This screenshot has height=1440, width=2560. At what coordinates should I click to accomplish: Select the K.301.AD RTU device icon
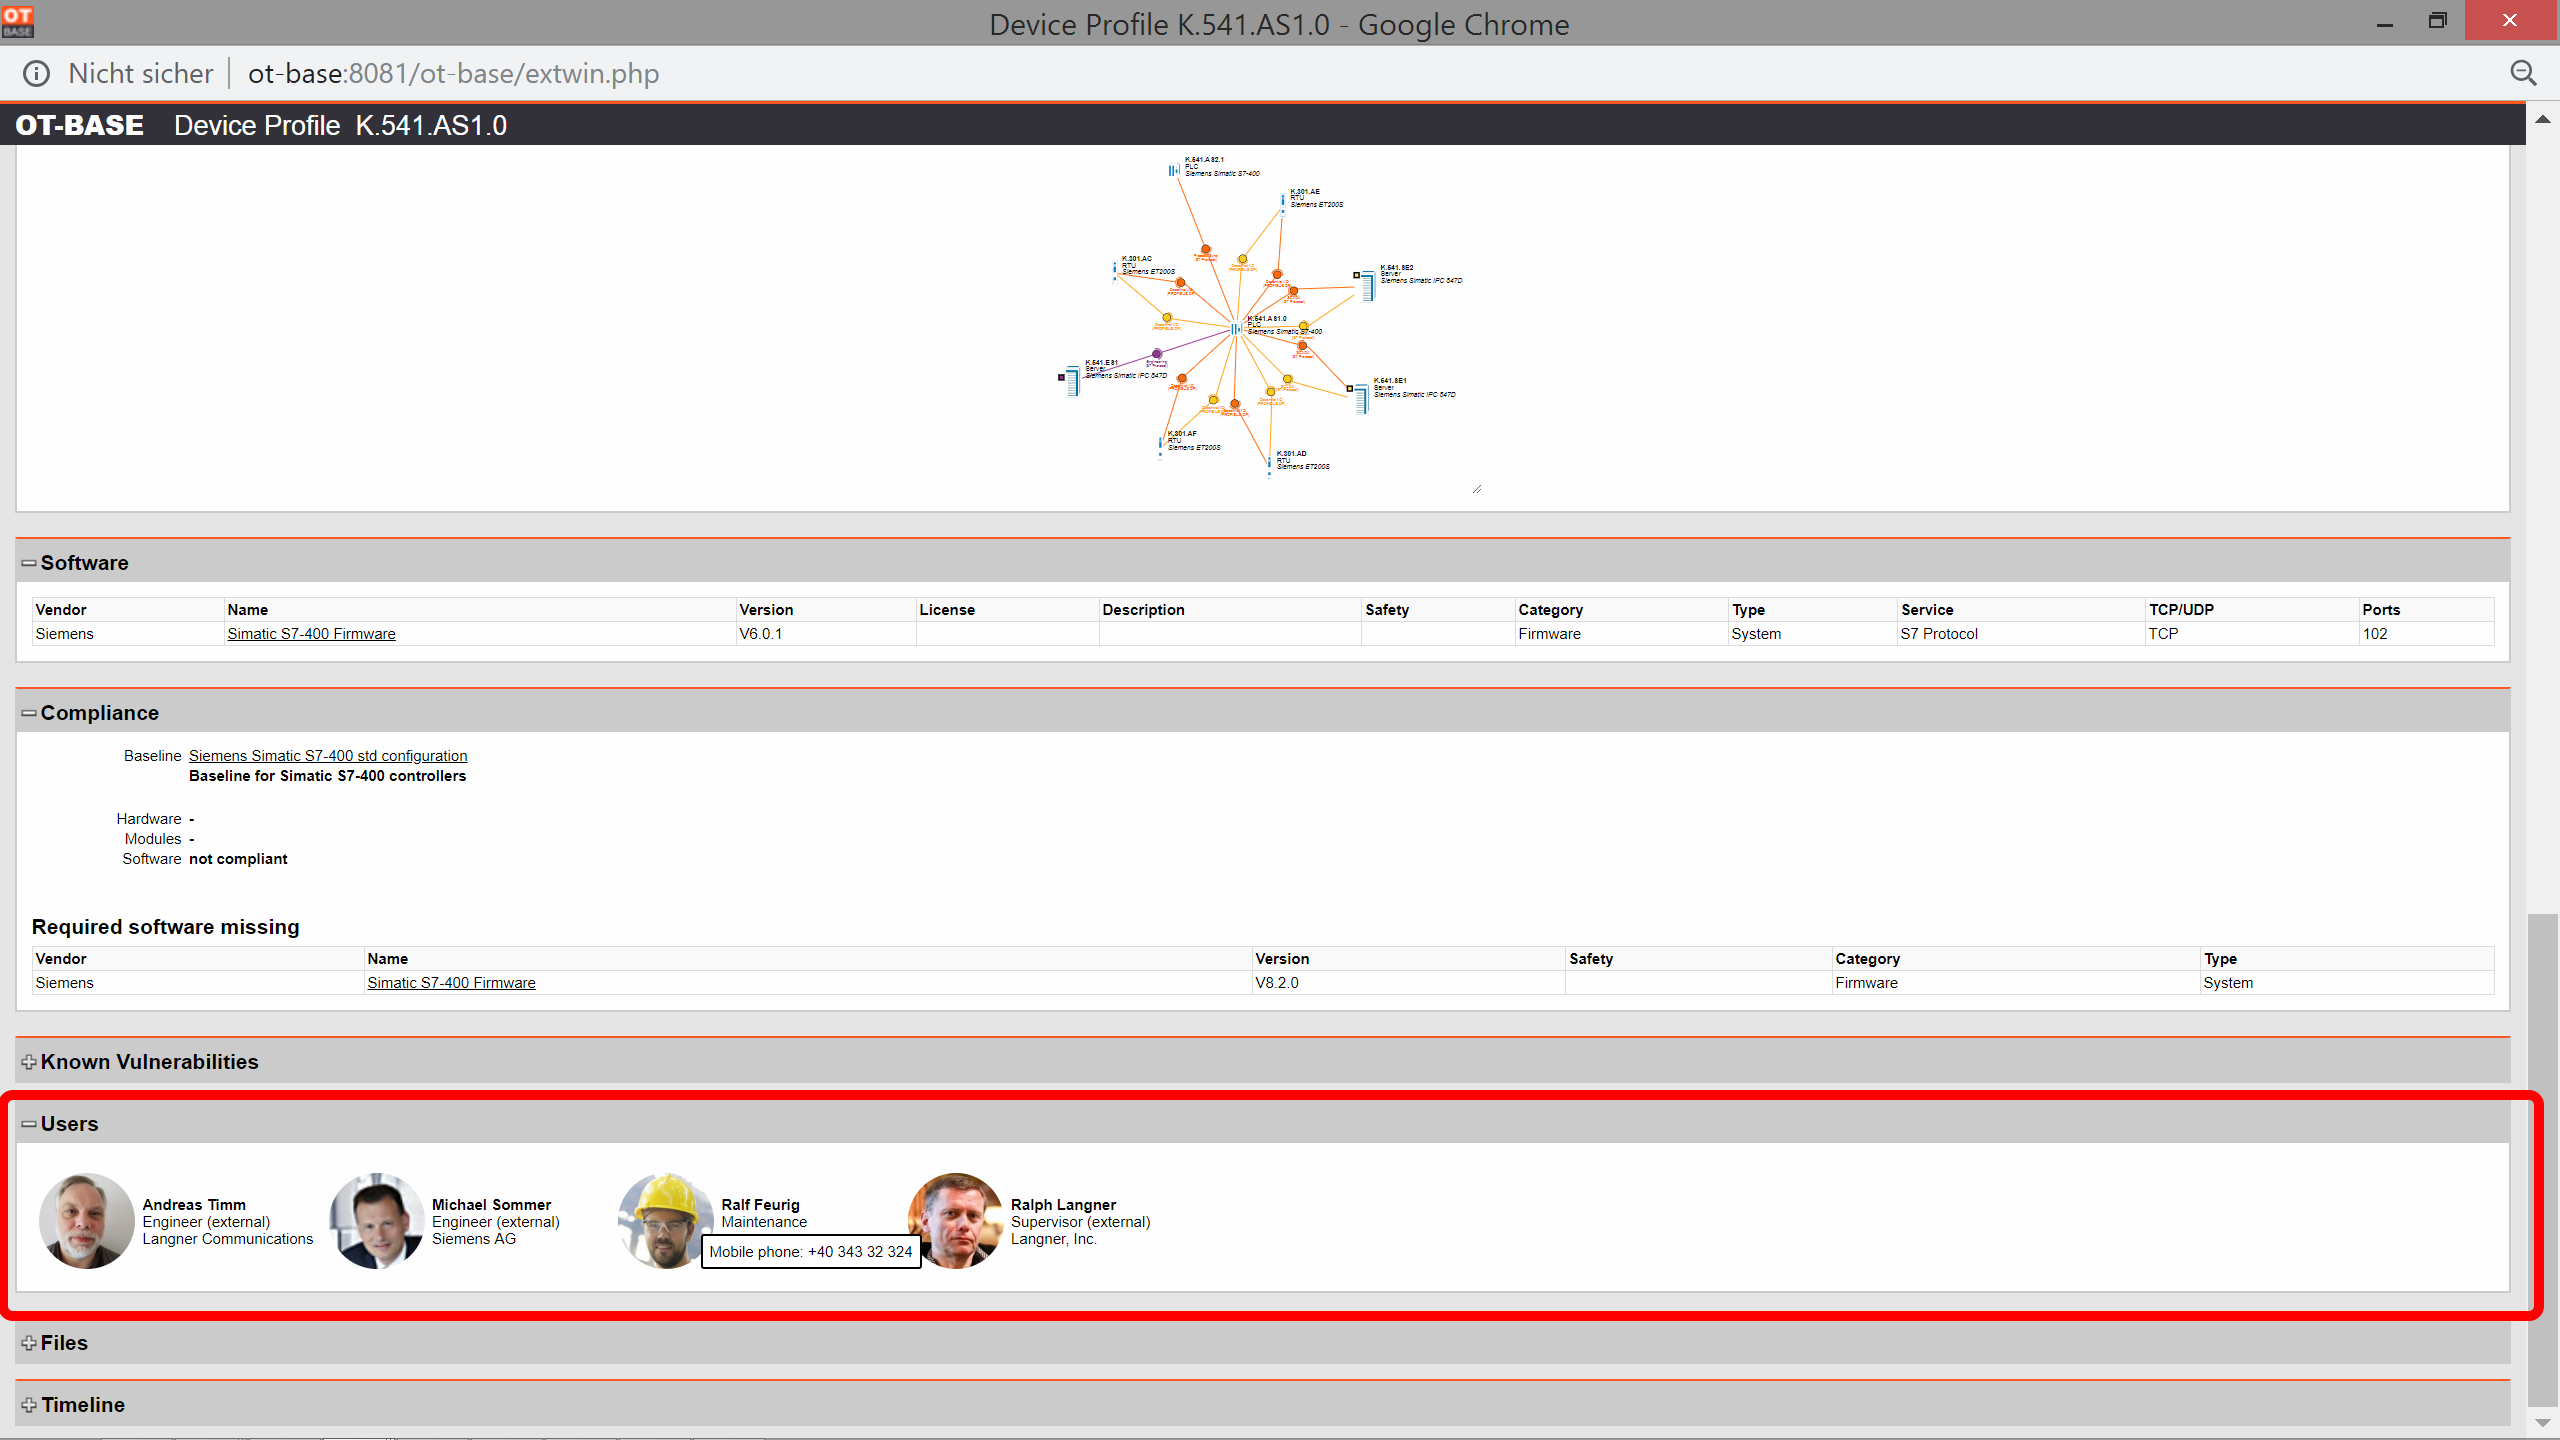coord(1270,465)
